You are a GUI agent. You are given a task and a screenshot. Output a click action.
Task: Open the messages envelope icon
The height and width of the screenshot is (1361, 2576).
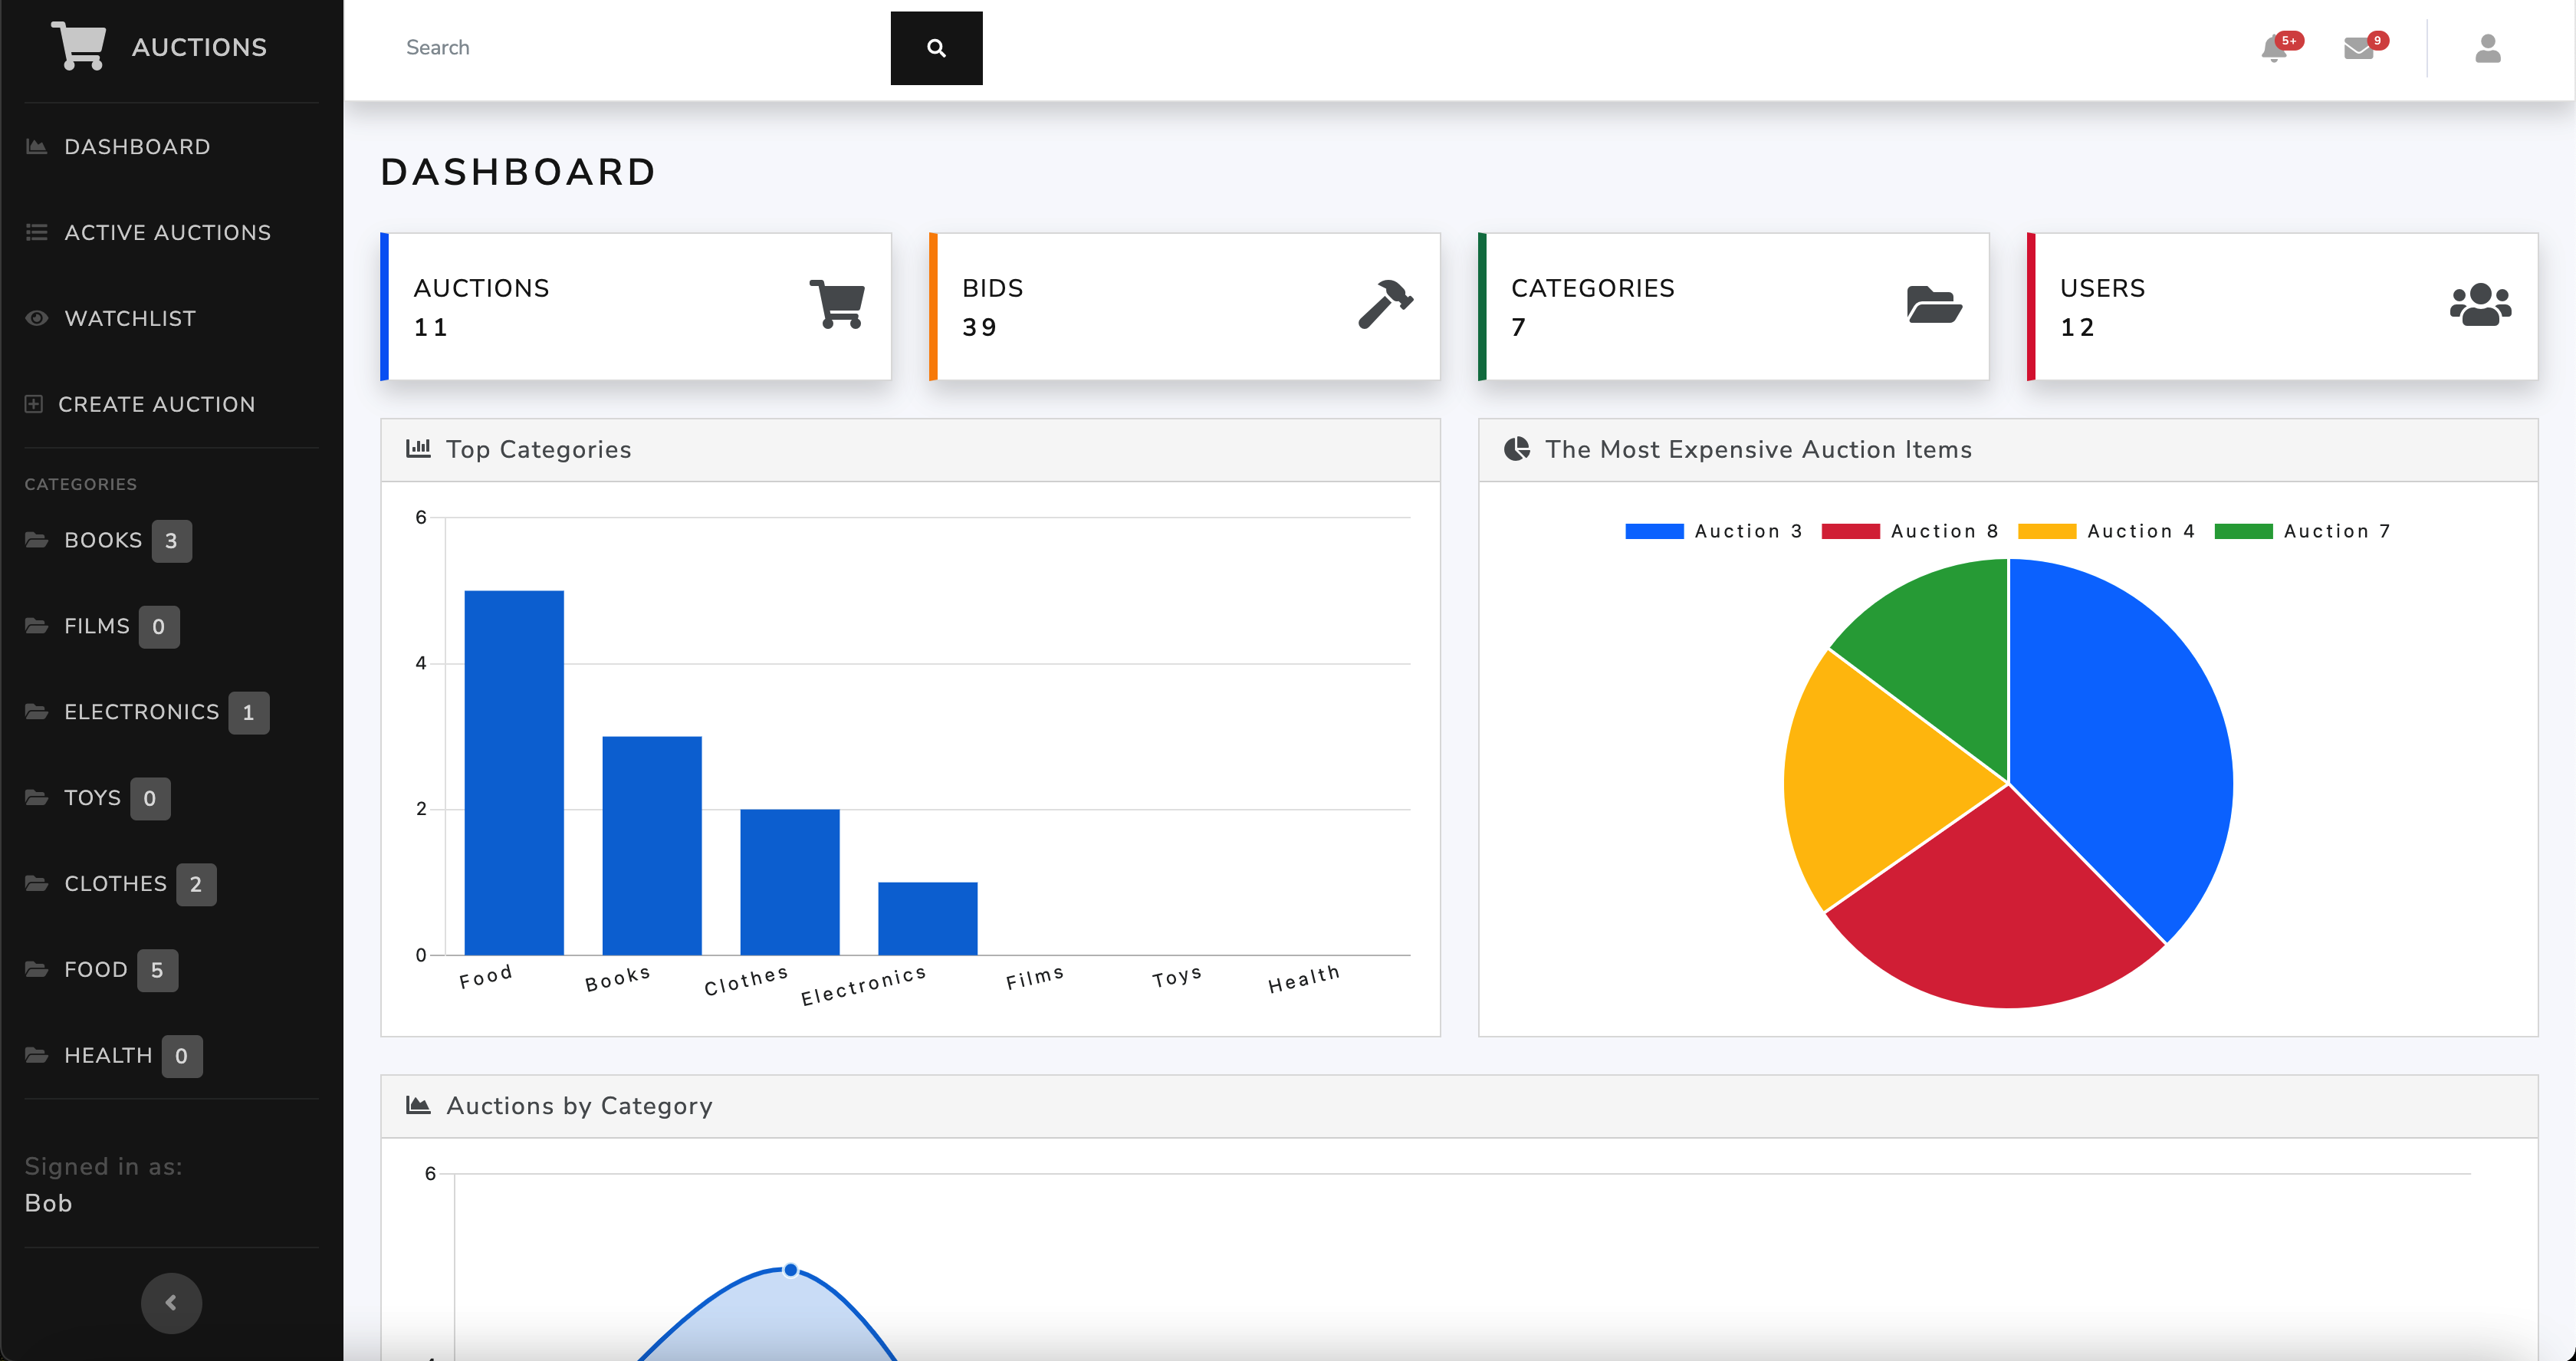2358,48
